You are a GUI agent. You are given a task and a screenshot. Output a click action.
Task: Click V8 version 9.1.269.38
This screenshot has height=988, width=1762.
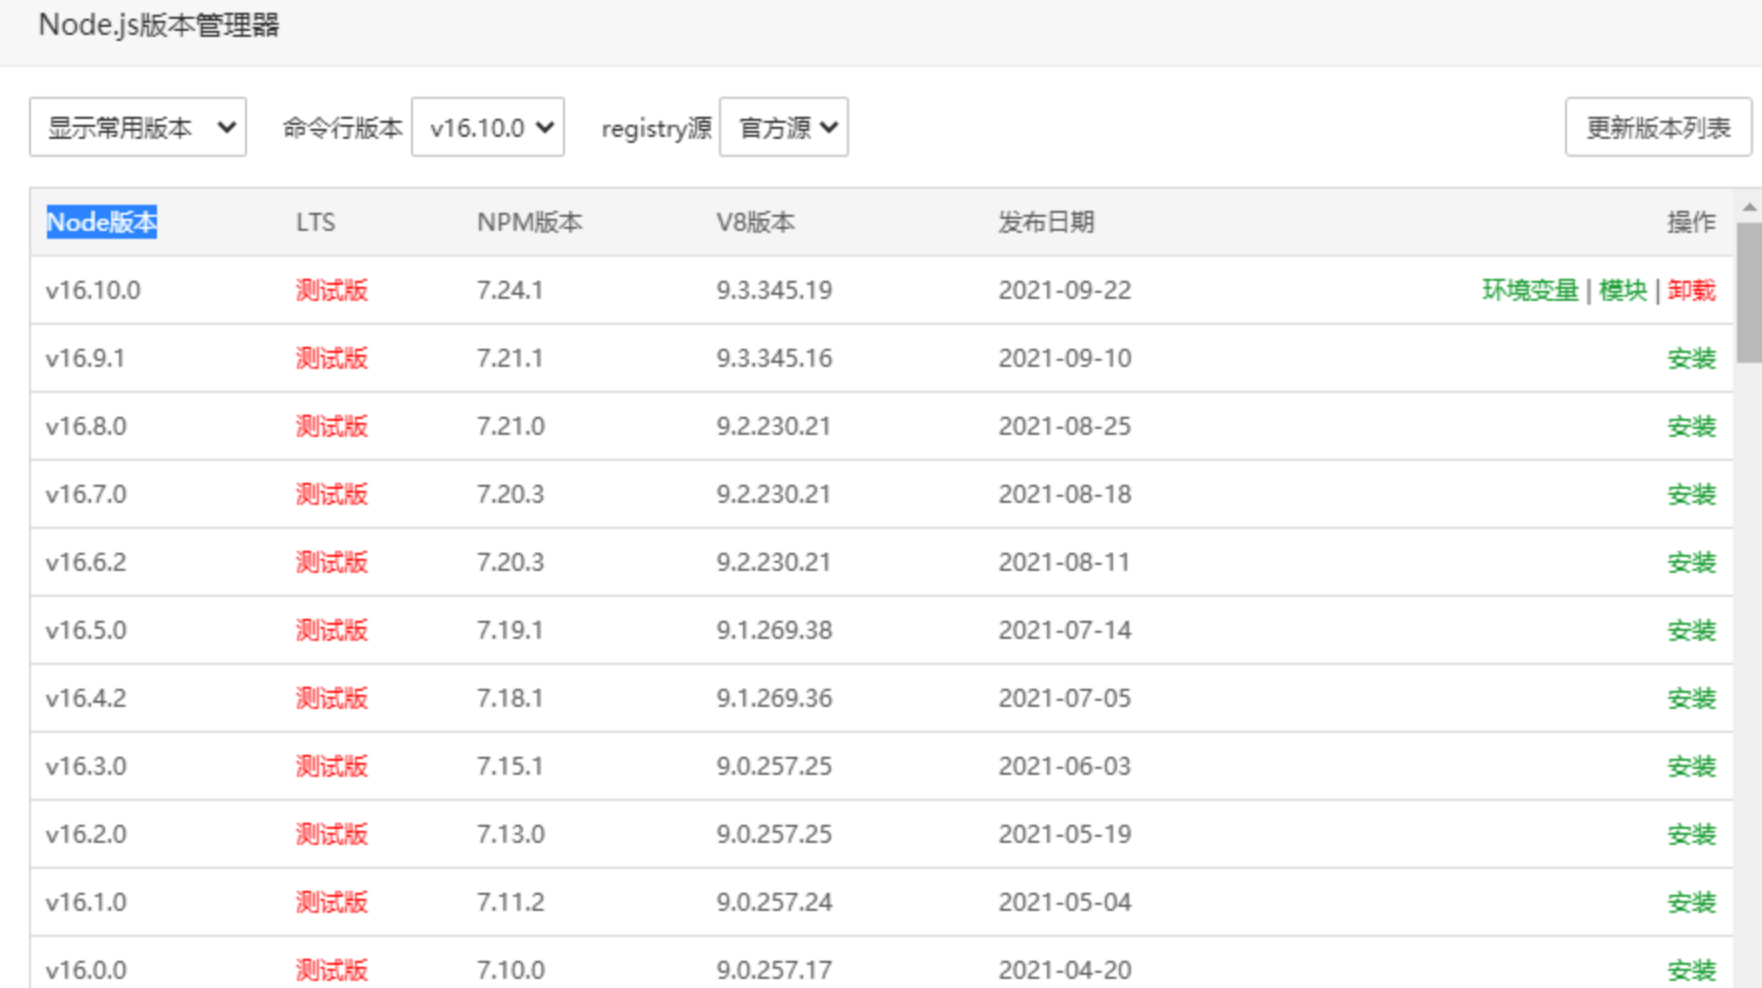point(774,630)
